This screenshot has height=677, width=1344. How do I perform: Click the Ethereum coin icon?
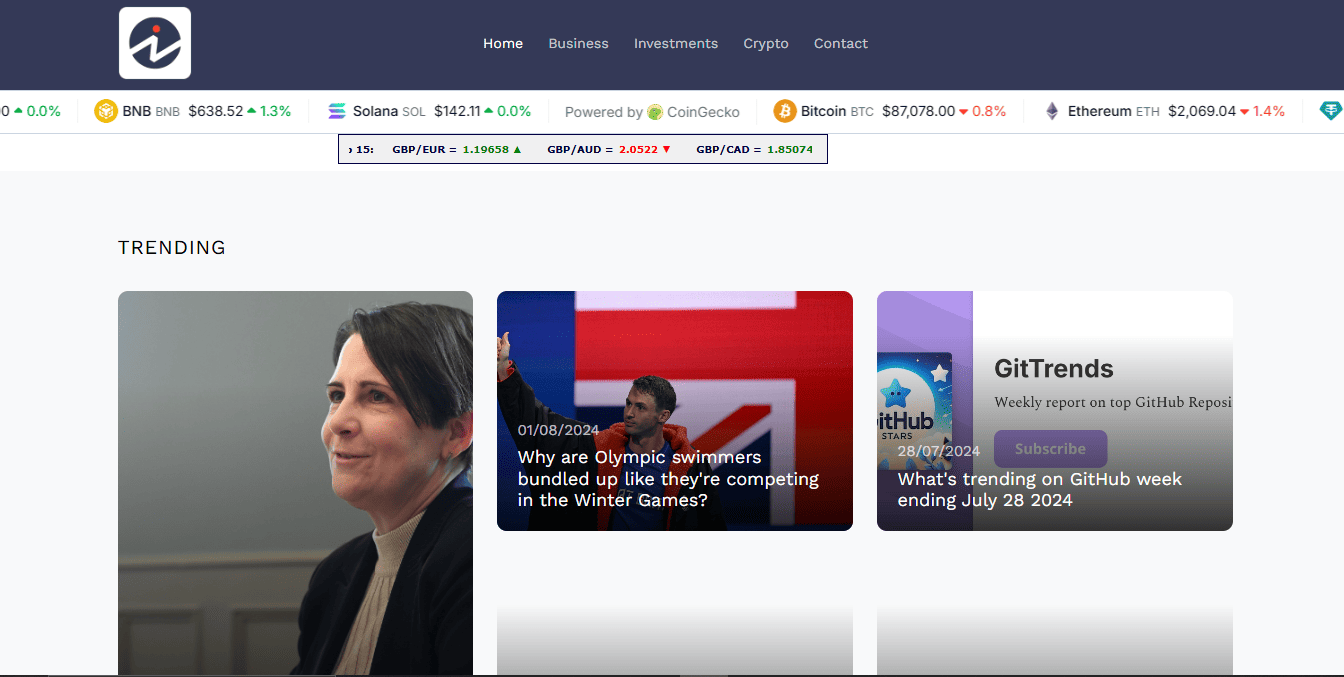[x=1052, y=111]
